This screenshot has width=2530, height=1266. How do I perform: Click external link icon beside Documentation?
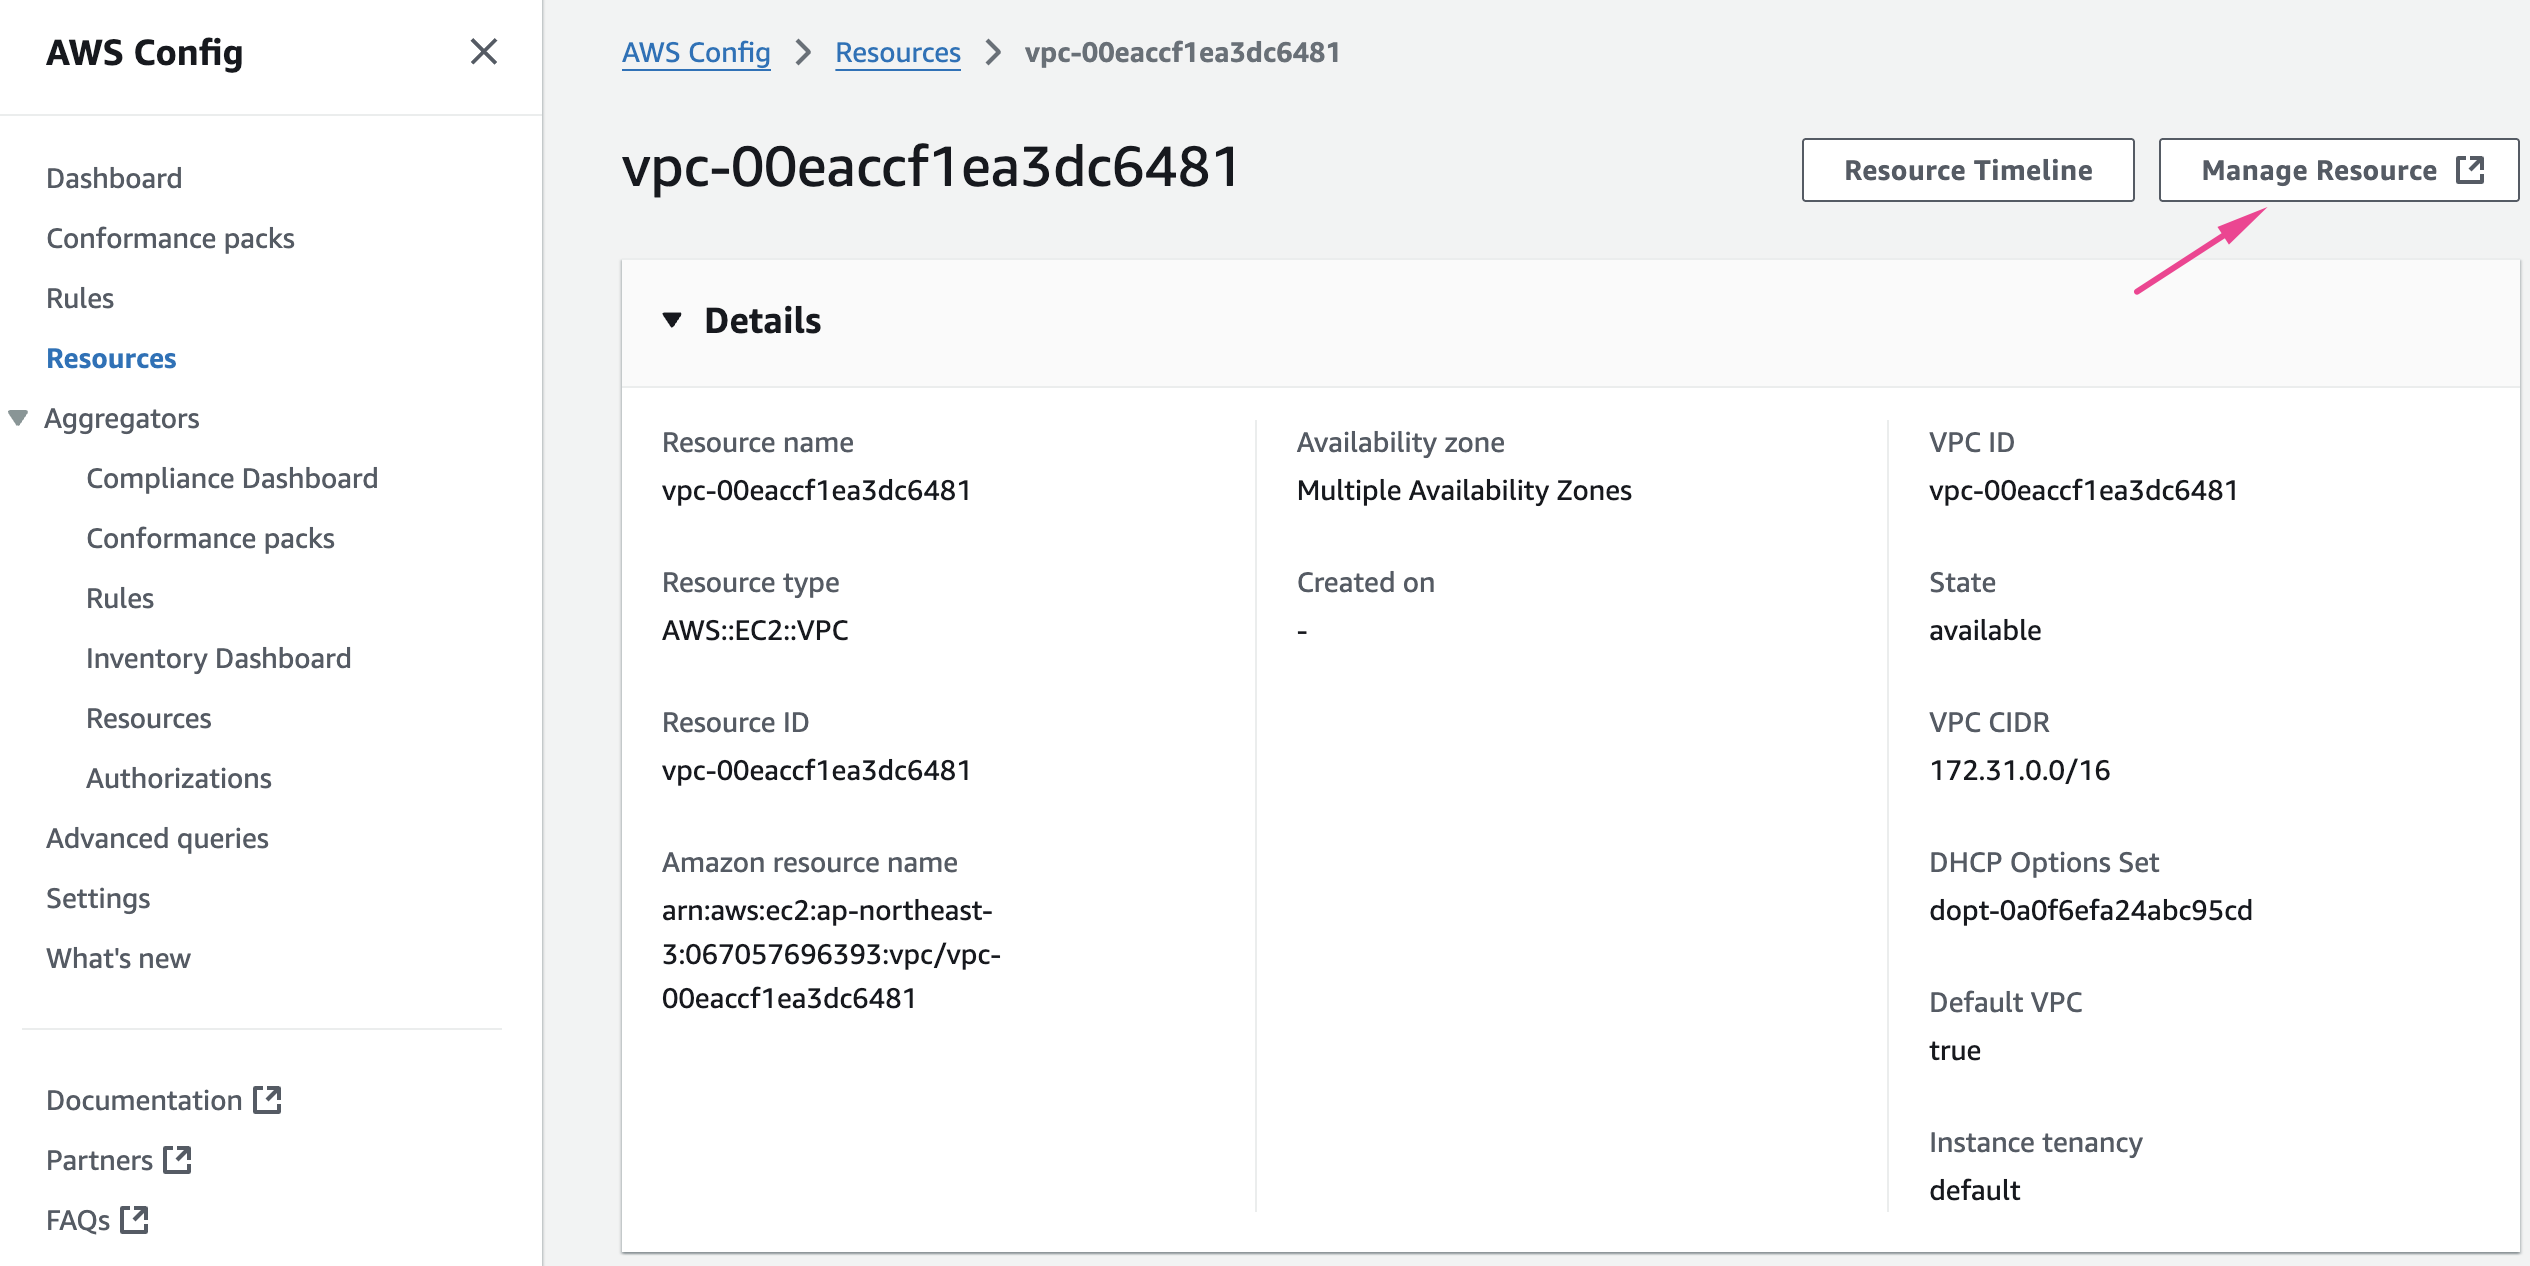click(267, 1099)
